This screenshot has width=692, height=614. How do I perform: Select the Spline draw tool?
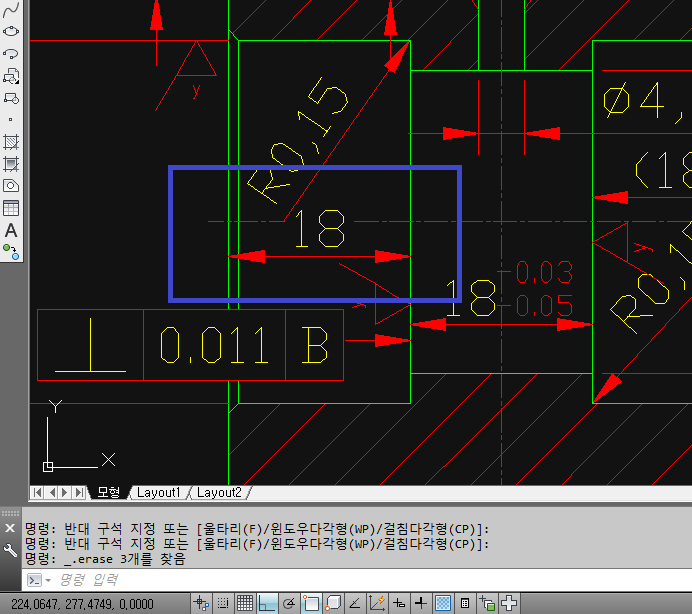pyautogui.click(x=11, y=9)
